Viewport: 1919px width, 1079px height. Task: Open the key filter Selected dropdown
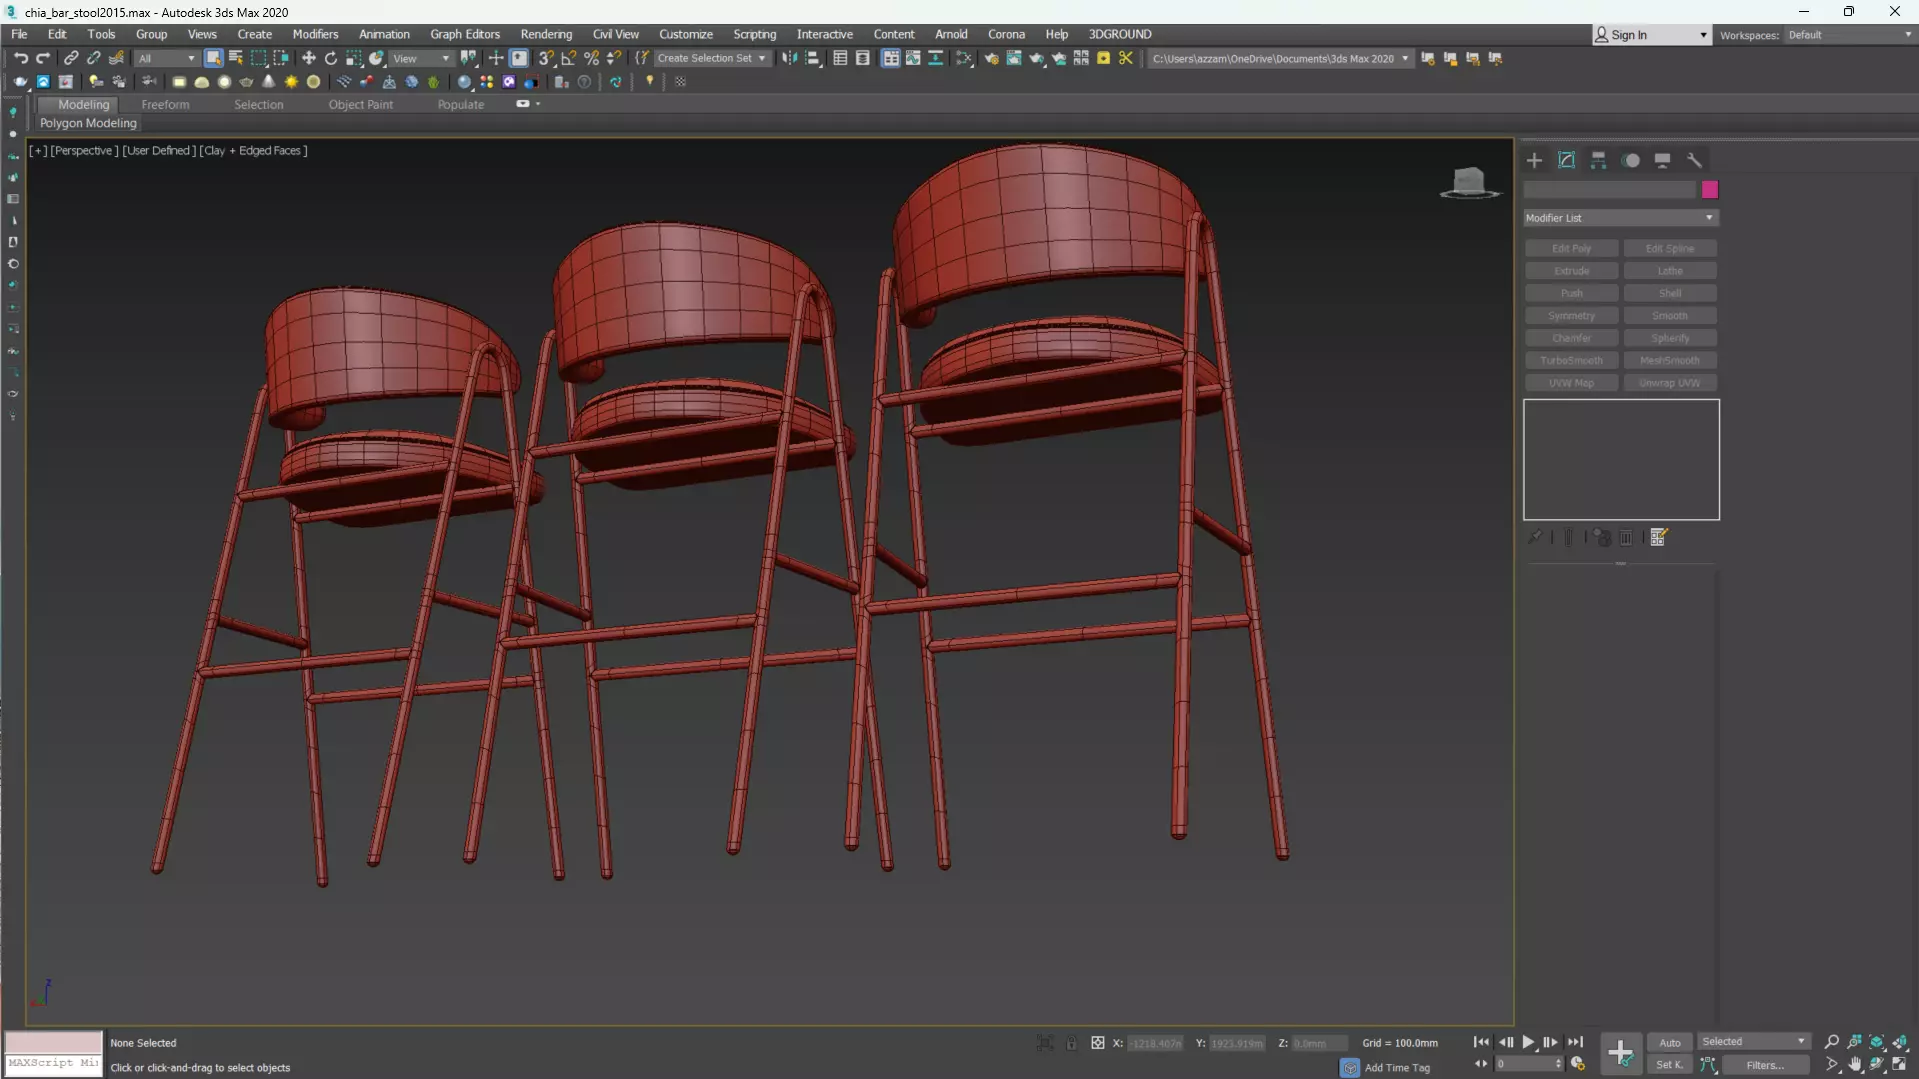pyautogui.click(x=1753, y=1042)
